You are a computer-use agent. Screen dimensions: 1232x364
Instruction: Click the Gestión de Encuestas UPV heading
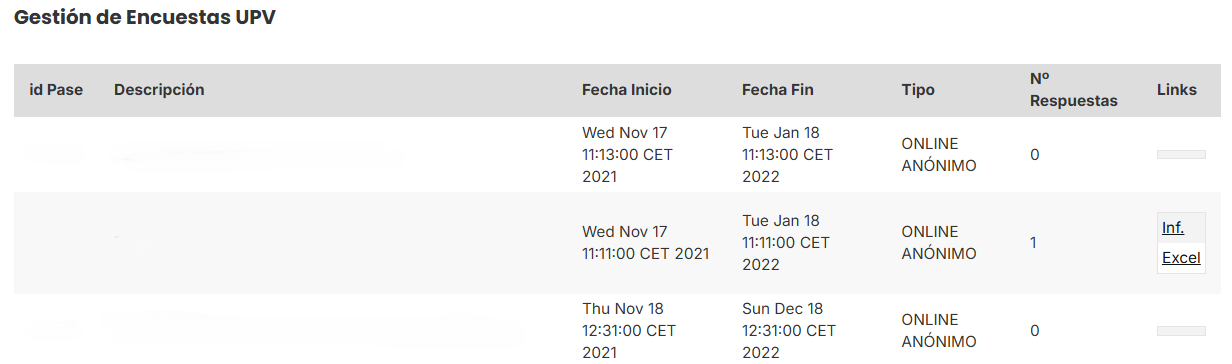[145, 19]
